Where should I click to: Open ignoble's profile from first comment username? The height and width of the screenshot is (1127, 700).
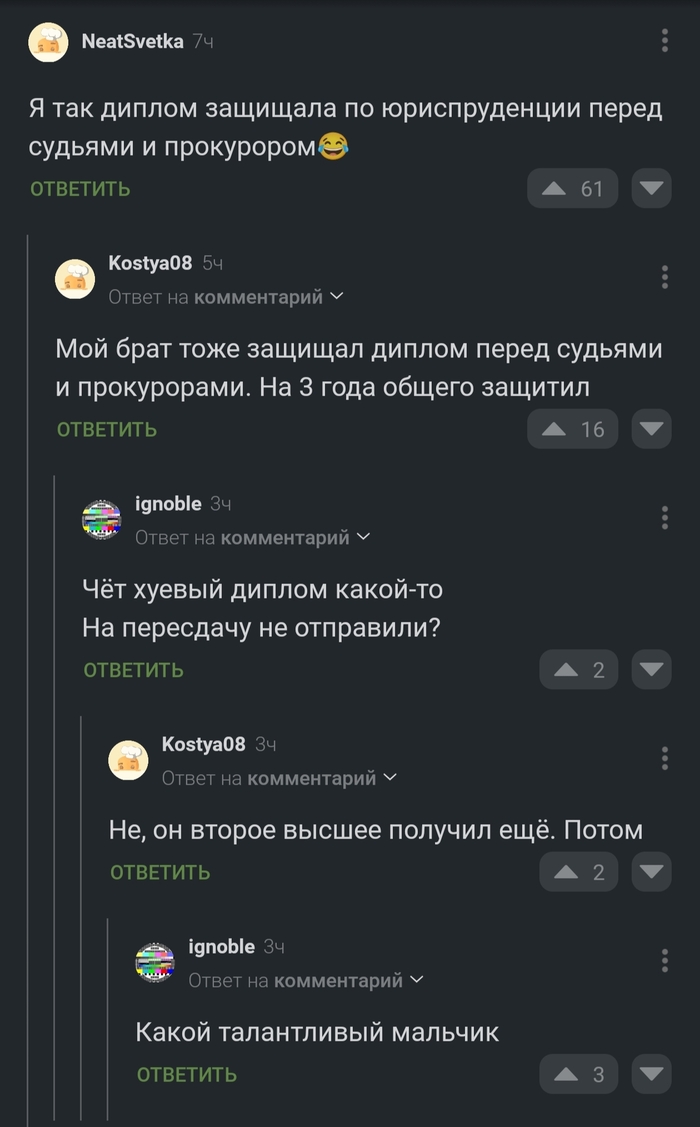pyautogui.click(x=168, y=504)
